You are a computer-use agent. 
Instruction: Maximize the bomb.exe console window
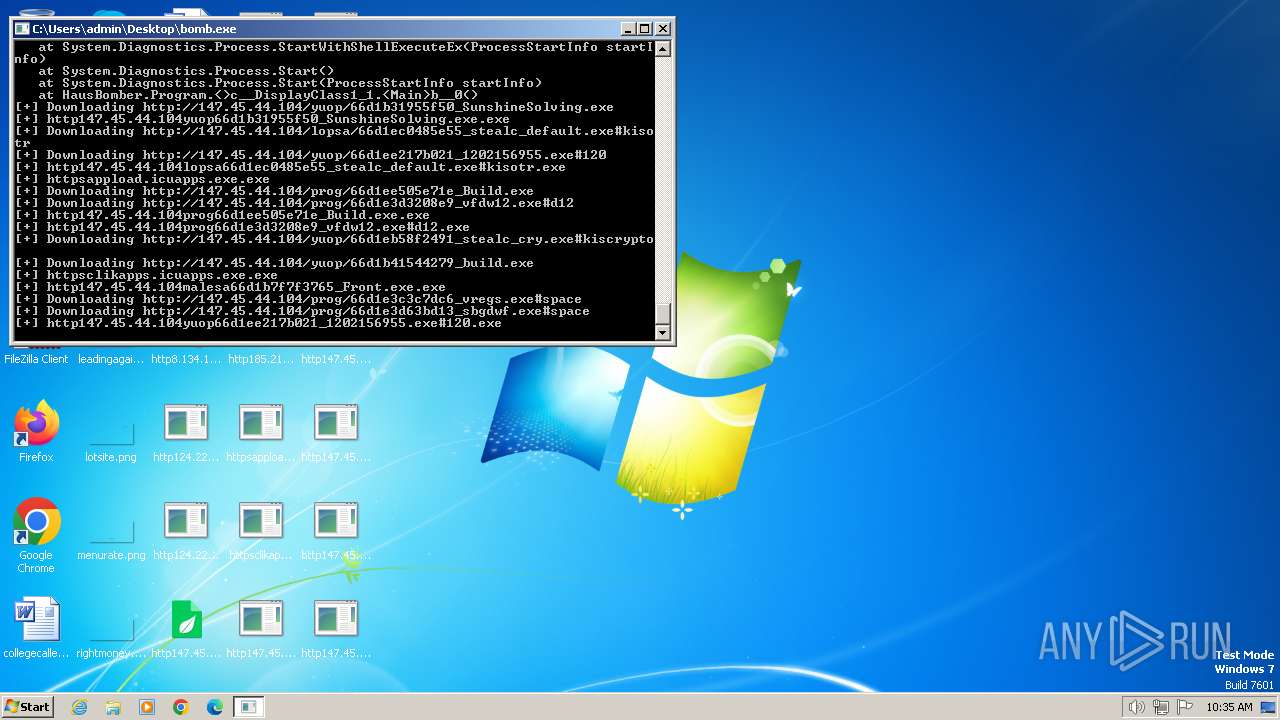click(645, 29)
